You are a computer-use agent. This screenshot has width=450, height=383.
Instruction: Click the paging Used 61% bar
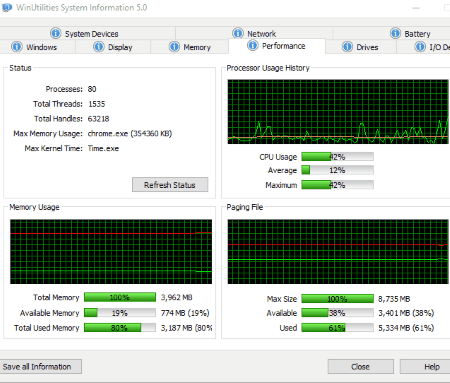click(x=337, y=328)
